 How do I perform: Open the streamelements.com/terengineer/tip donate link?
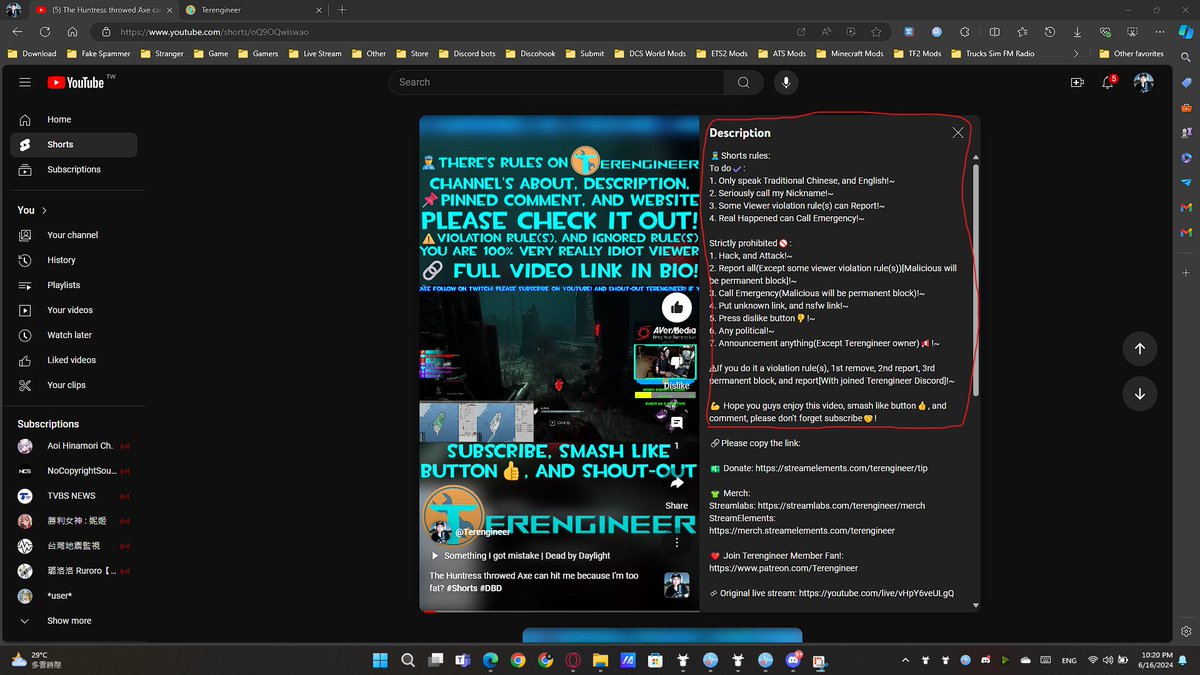(x=842, y=468)
